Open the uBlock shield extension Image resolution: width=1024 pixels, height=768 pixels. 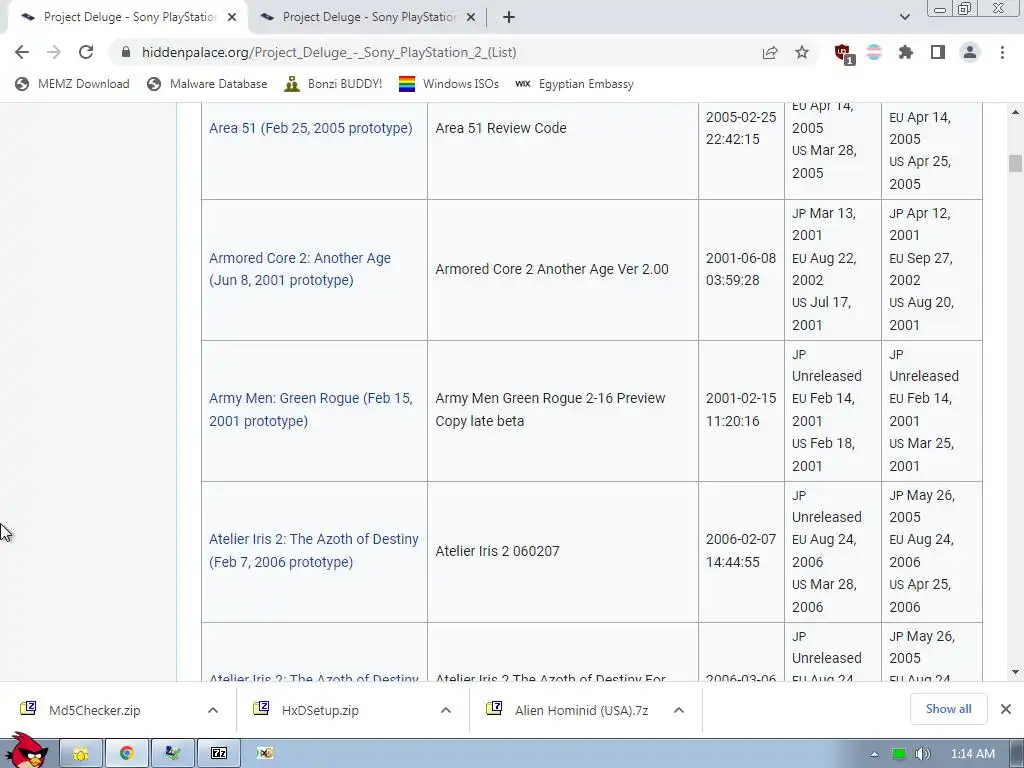point(844,54)
